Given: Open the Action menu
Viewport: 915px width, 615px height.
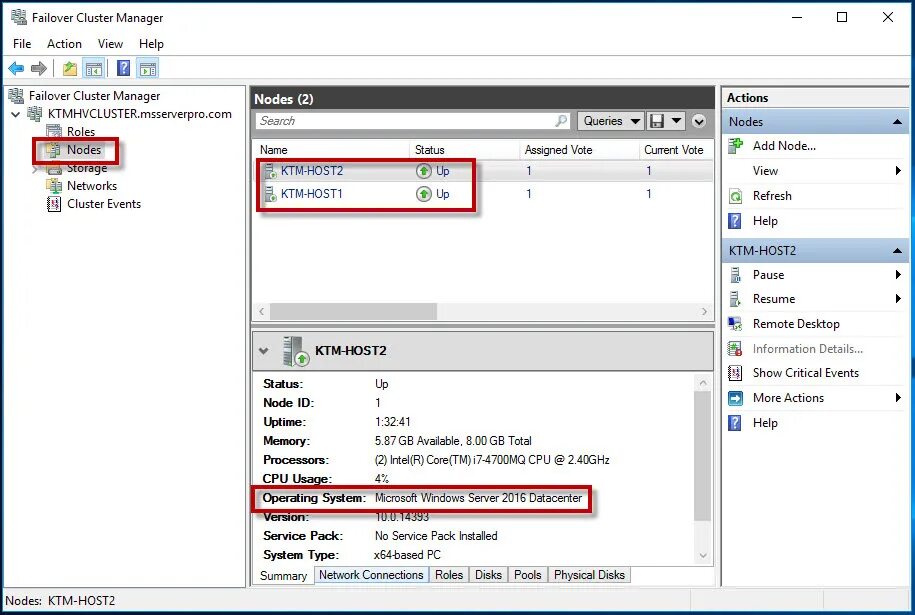Looking at the screenshot, I should tap(64, 44).
